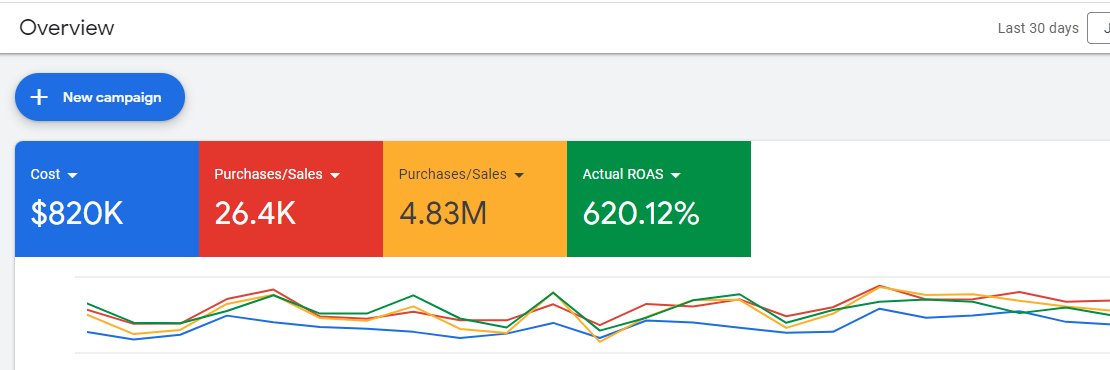The width and height of the screenshot is (1110, 370).
Task: Select the blue $820K Cost card
Action: click(107, 199)
